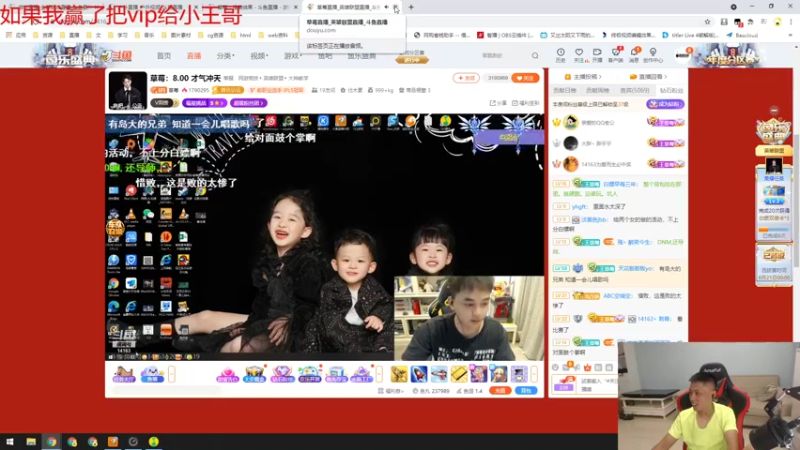Click the blue 背包 backpack button
This screenshot has width=800, height=450.
pyautogui.click(x=526, y=390)
